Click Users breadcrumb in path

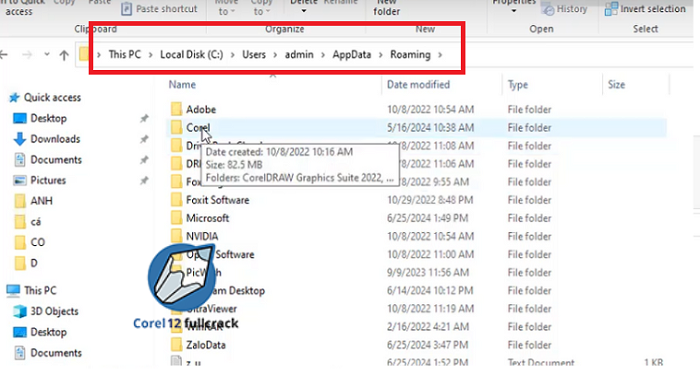254,54
